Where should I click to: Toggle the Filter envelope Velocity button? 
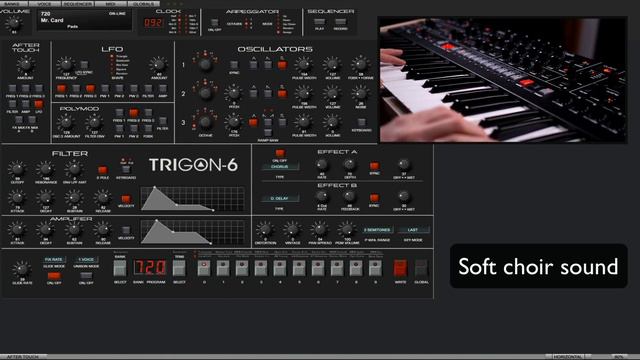pos(126,199)
